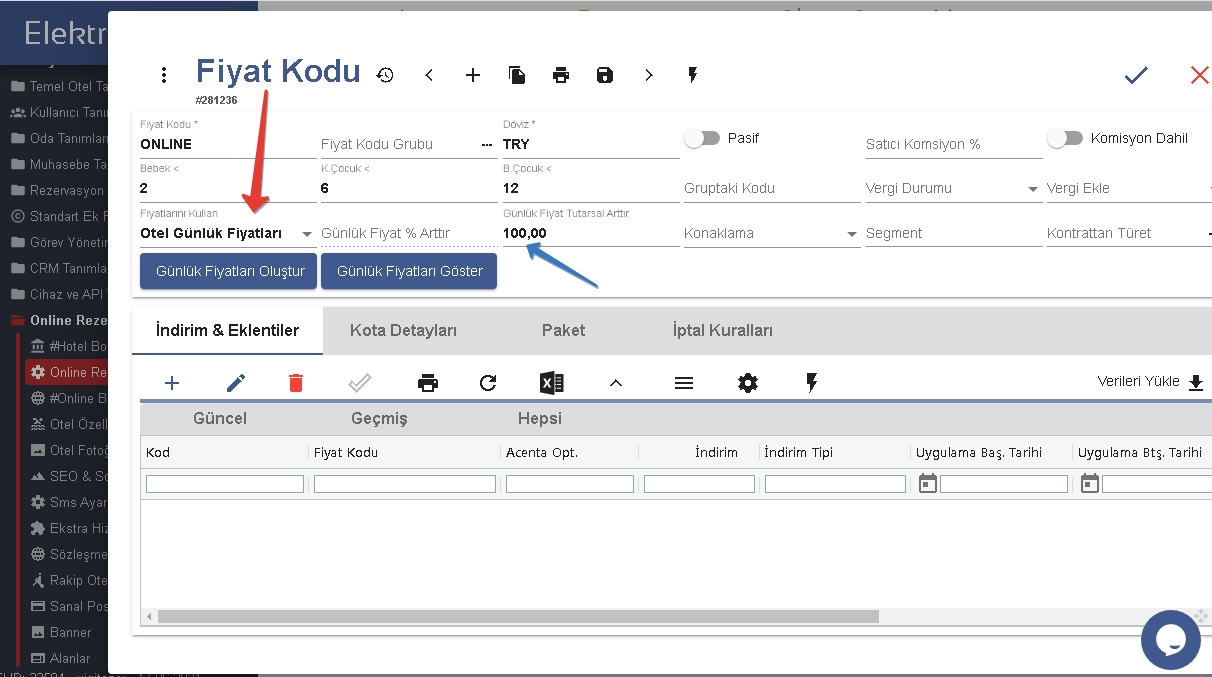Export grid using the Excel icon
1212x677 pixels.
coord(551,383)
